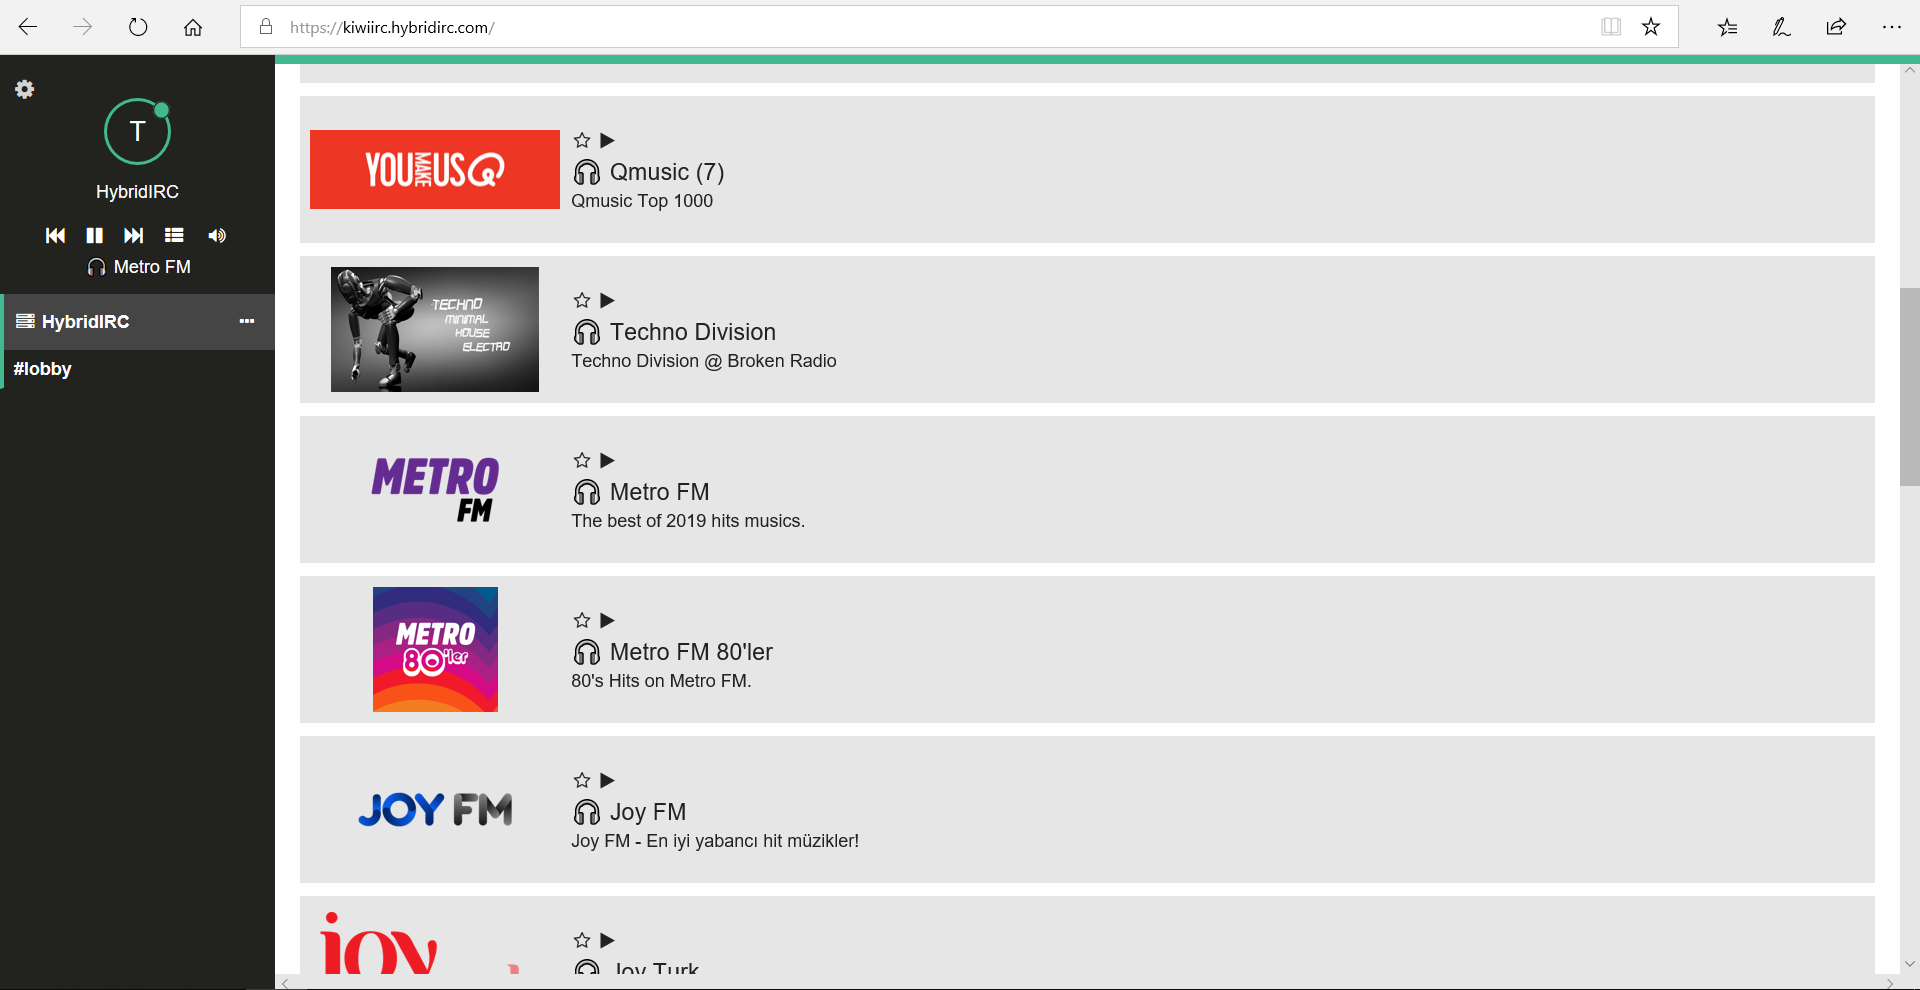Click the vertical scrollbar thumb
1920x990 pixels.
pos(1910,387)
